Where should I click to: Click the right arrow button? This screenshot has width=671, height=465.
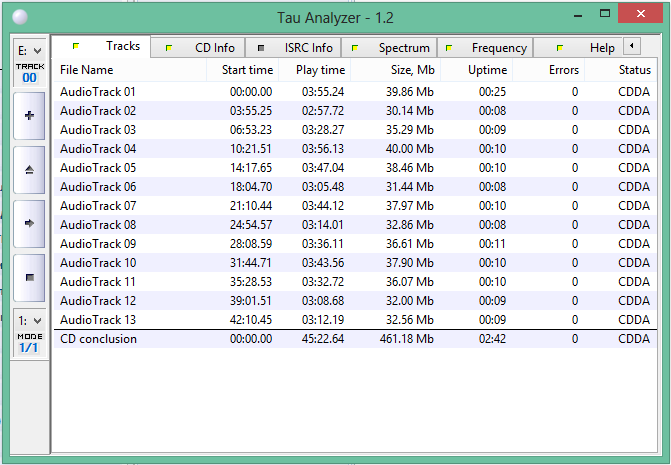coord(29,223)
